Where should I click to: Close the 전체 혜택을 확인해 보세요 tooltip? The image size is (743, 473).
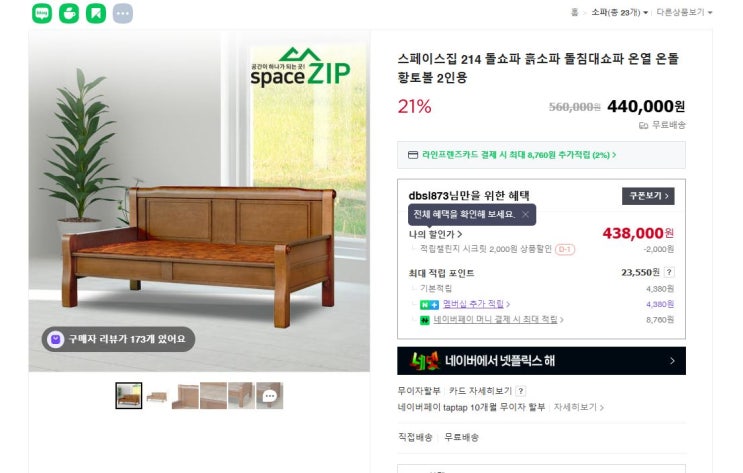click(x=526, y=214)
